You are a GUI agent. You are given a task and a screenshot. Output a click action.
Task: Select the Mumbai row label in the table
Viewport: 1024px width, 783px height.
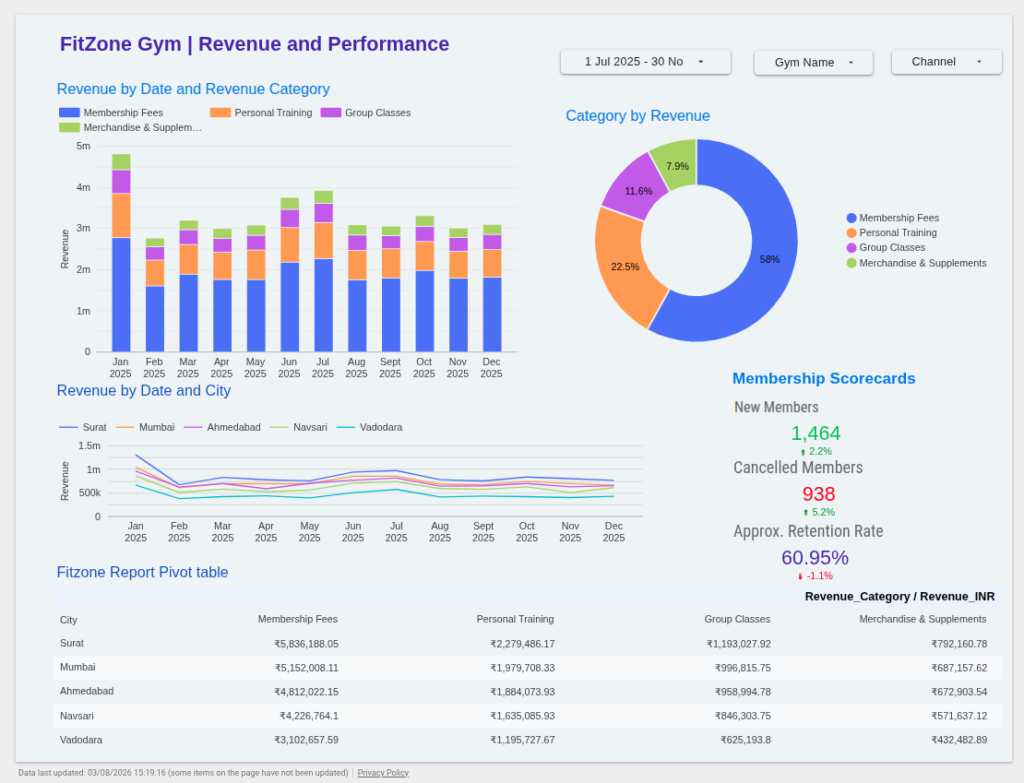pos(78,667)
